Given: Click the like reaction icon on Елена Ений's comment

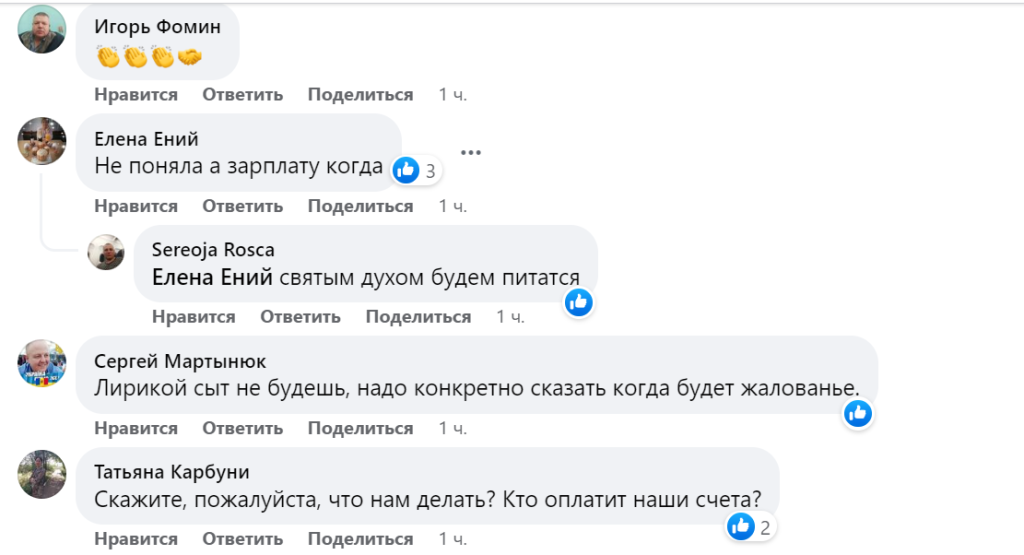Looking at the screenshot, I should (406, 170).
